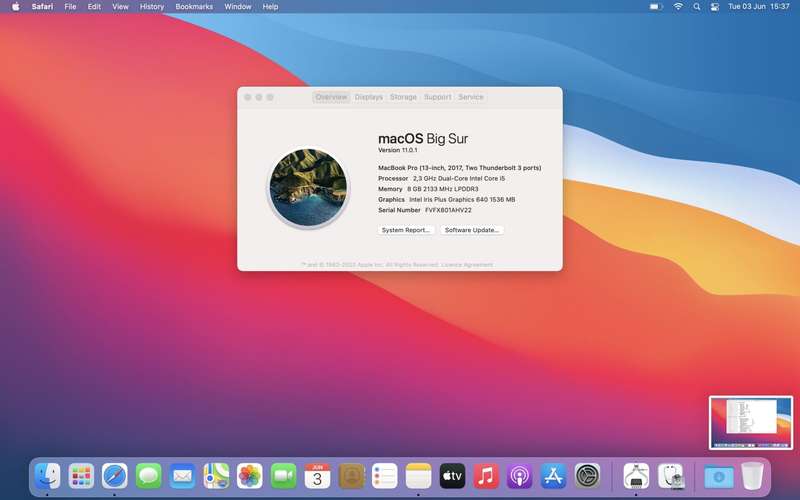Click the Wi-Fi status icon
This screenshot has height=500, width=800.
(678, 7)
